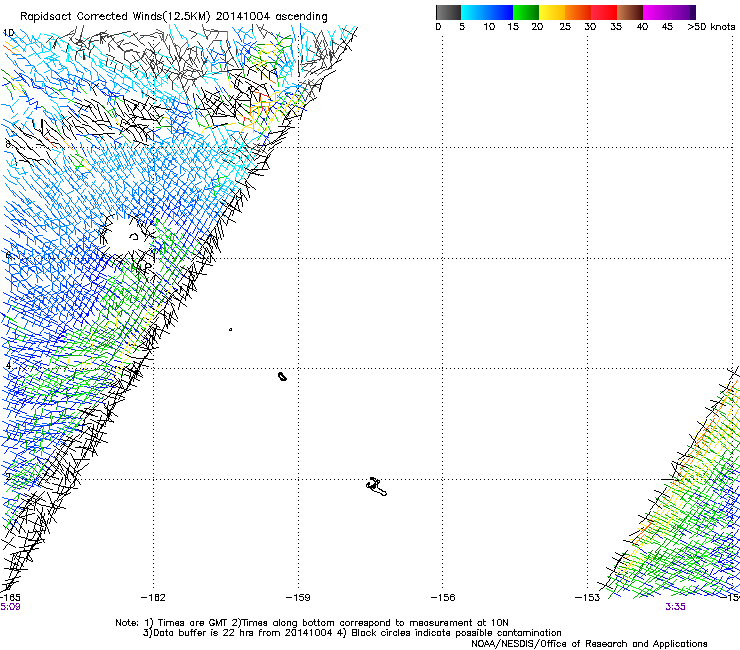The width and height of the screenshot is (740, 650).
Task: Click the longitude label '-162'
Action: [x=153, y=598]
